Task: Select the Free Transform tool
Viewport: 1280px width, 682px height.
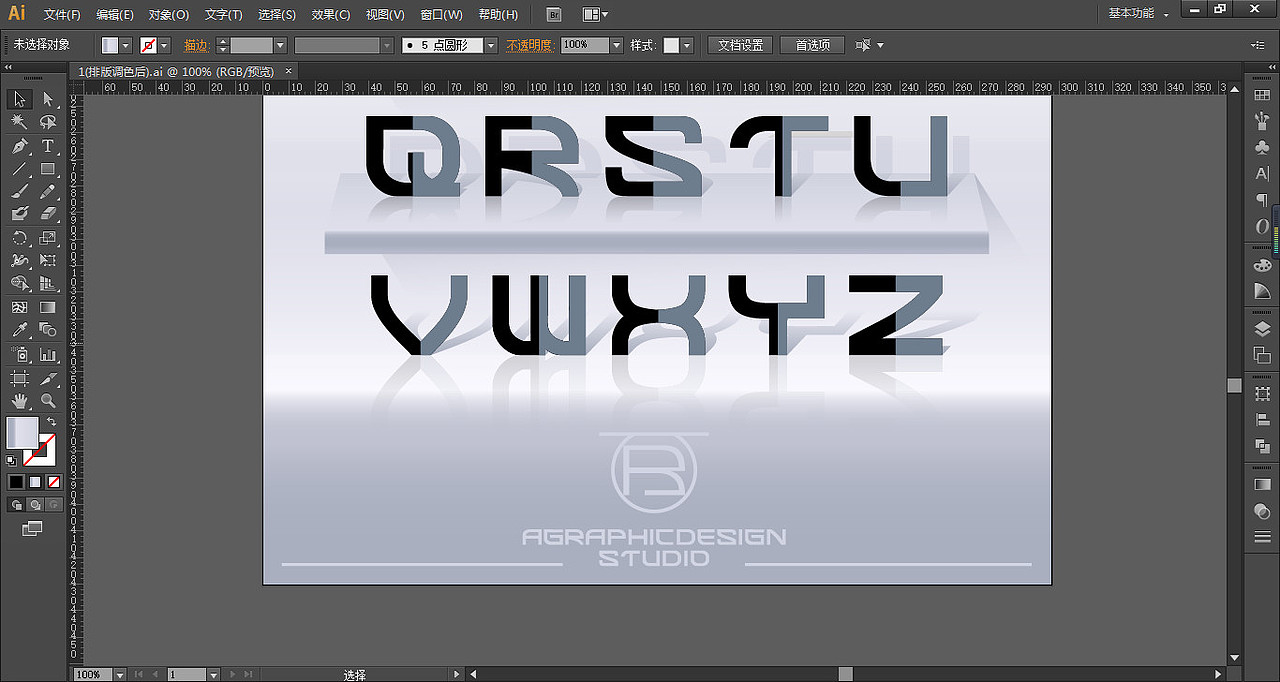Action: click(47, 260)
